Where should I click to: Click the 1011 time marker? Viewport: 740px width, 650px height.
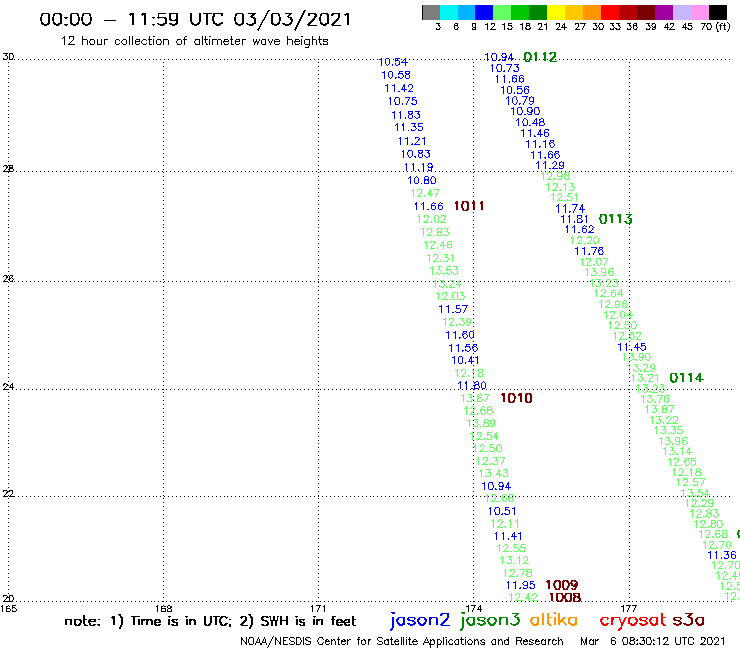pyautogui.click(x=469, y=206)
